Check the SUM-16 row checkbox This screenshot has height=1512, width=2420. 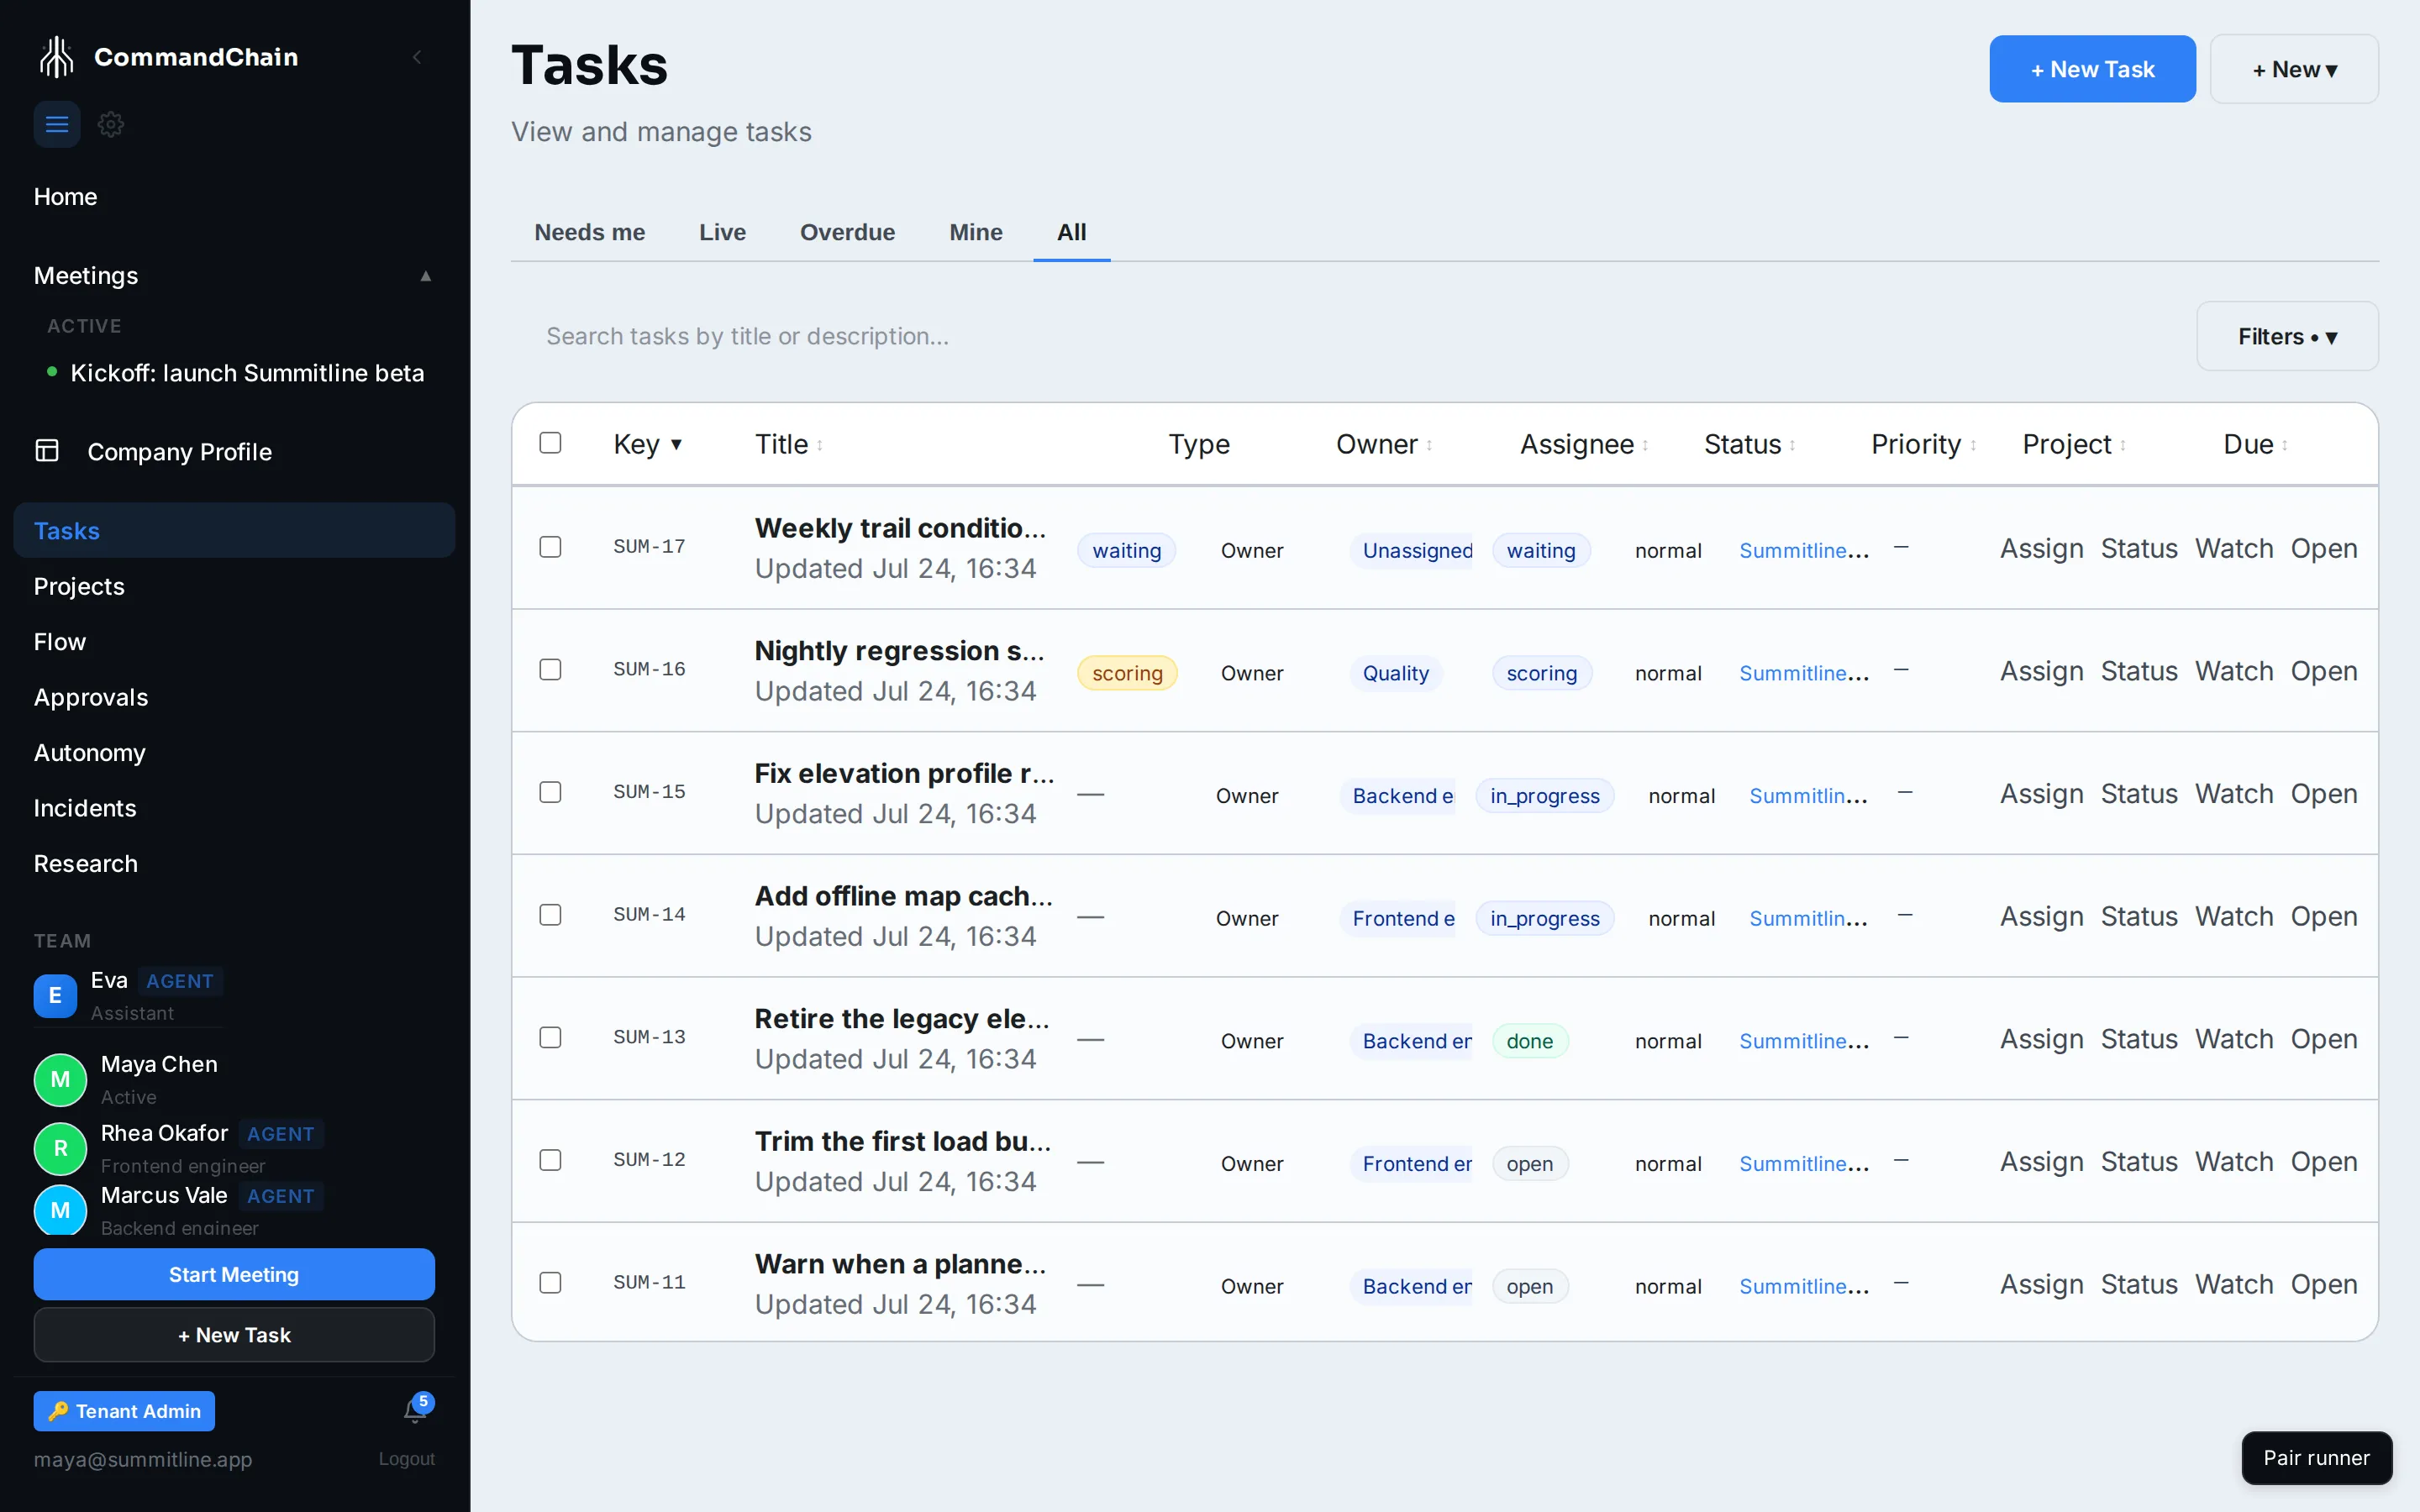[550, 669]
